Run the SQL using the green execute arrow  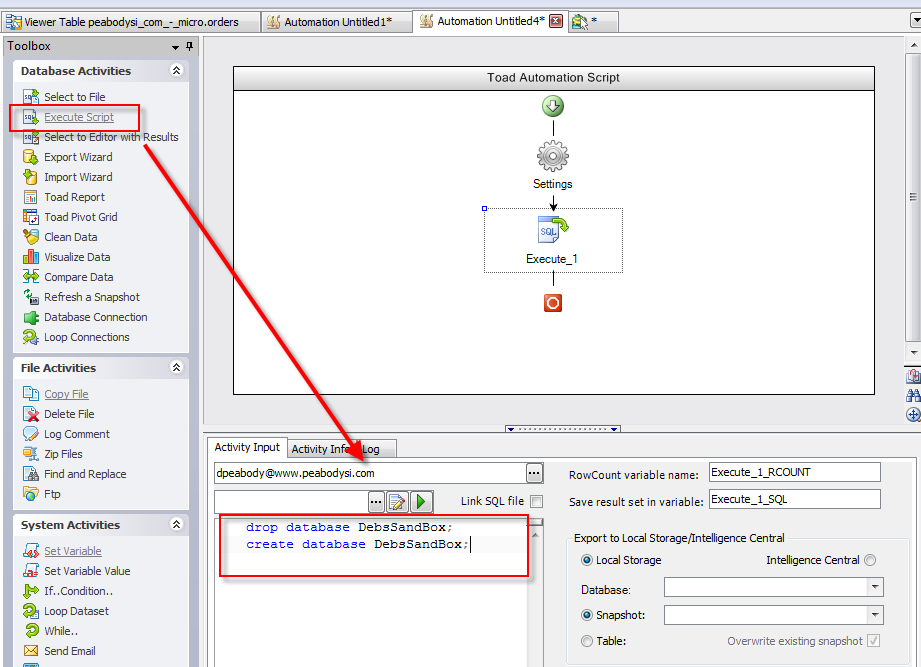click(419, 501)
